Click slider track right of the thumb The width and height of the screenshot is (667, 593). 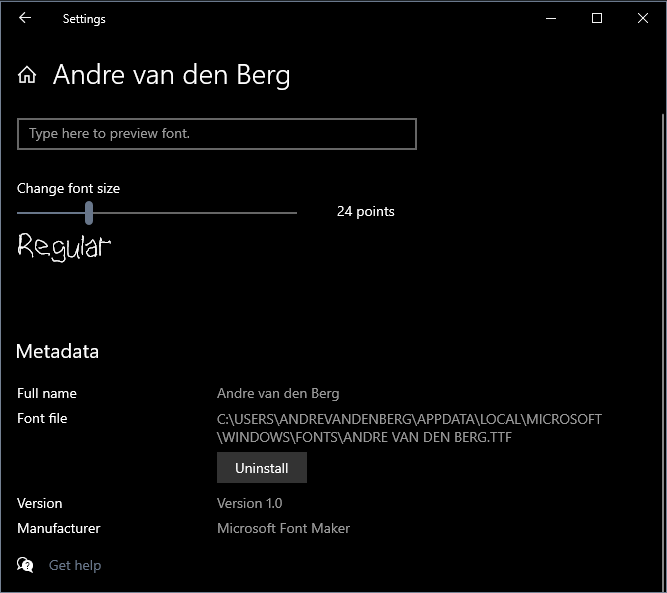tap(200, 212)
